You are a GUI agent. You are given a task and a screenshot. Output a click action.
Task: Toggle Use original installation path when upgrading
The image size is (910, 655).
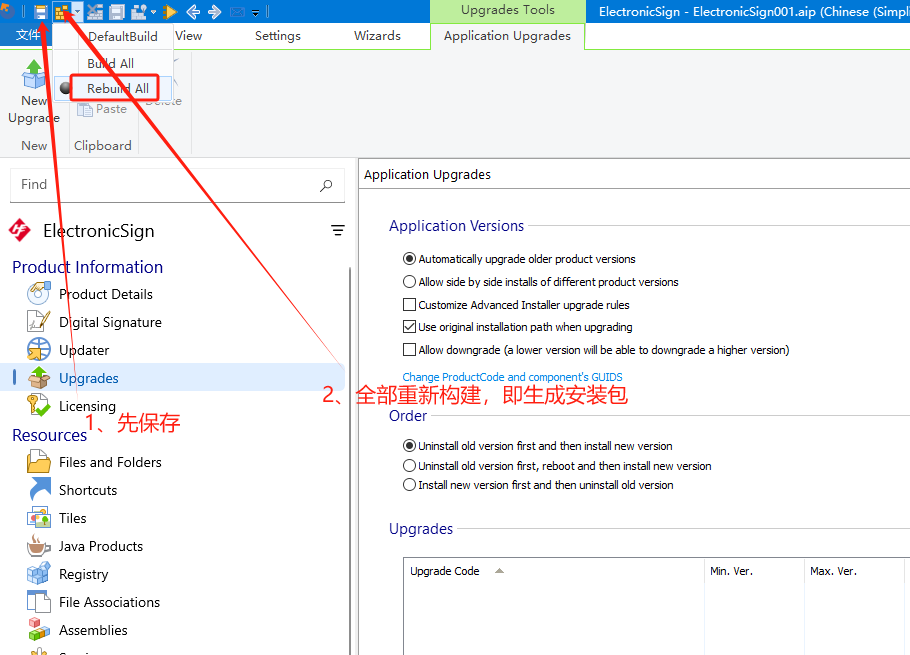click(x=409, y=327)
